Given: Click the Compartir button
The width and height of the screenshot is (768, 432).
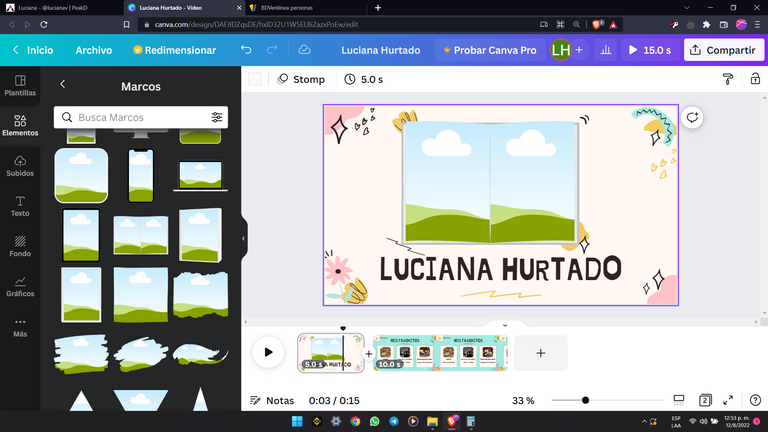Looking at the screenshot, I should coord(723,50).
